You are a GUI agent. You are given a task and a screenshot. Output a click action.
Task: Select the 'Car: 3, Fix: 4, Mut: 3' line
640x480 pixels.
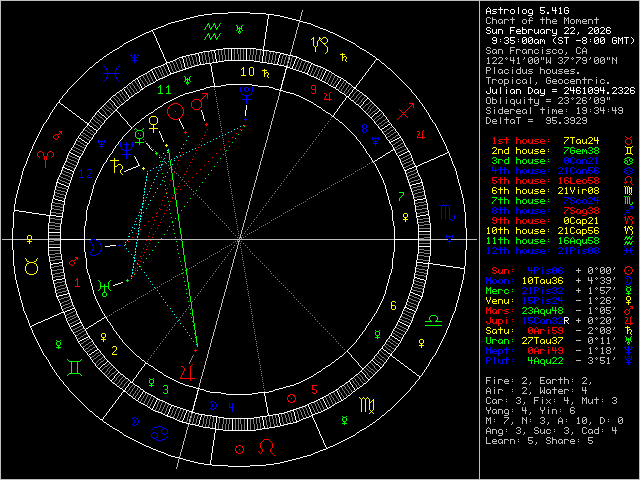click(x=551, y=400)
